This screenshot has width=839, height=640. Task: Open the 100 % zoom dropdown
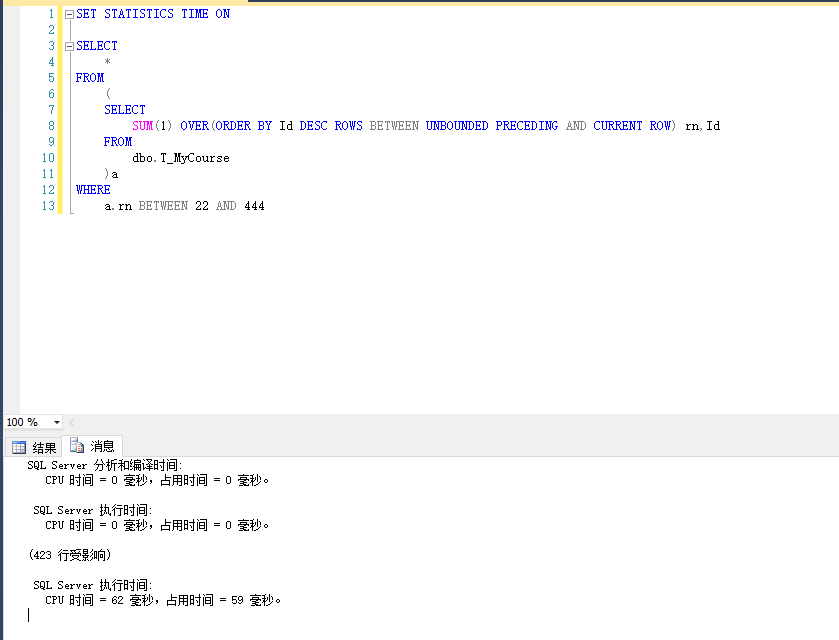tap(57, 422)
